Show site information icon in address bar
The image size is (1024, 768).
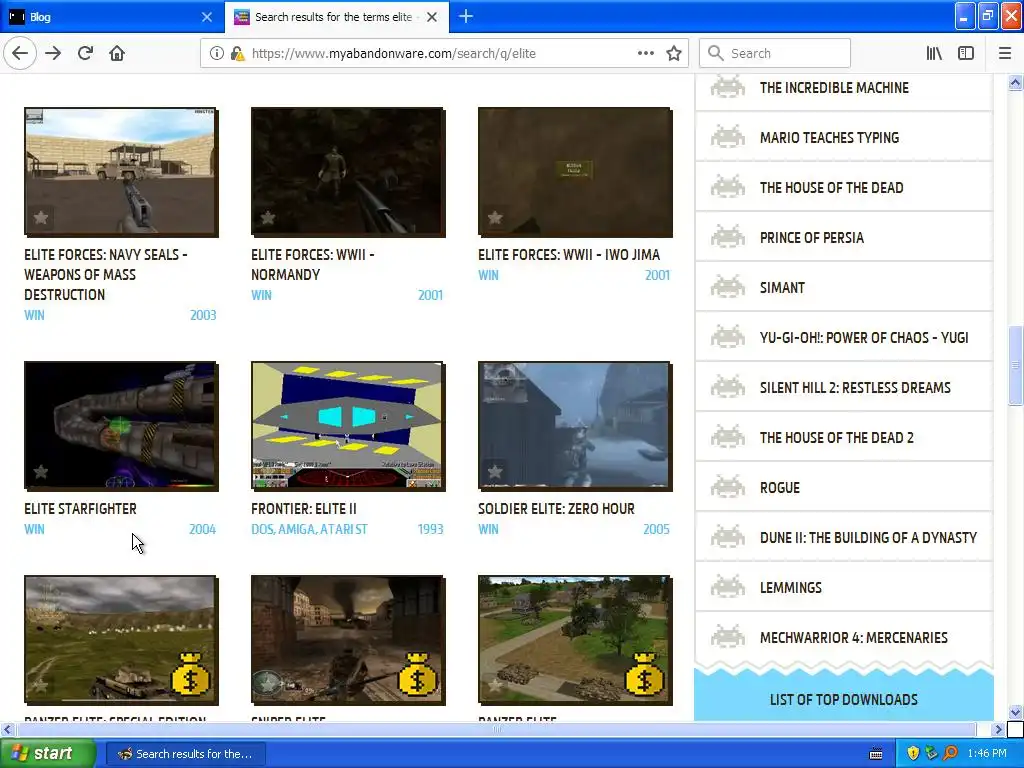point(216,54)
